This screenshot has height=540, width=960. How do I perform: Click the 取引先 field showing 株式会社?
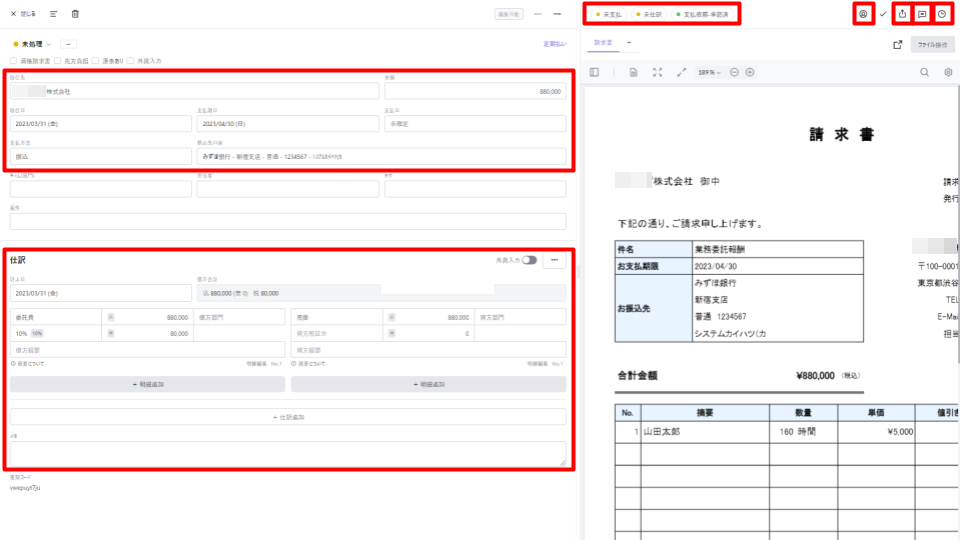pyautogui.click(x=194, y=91)
